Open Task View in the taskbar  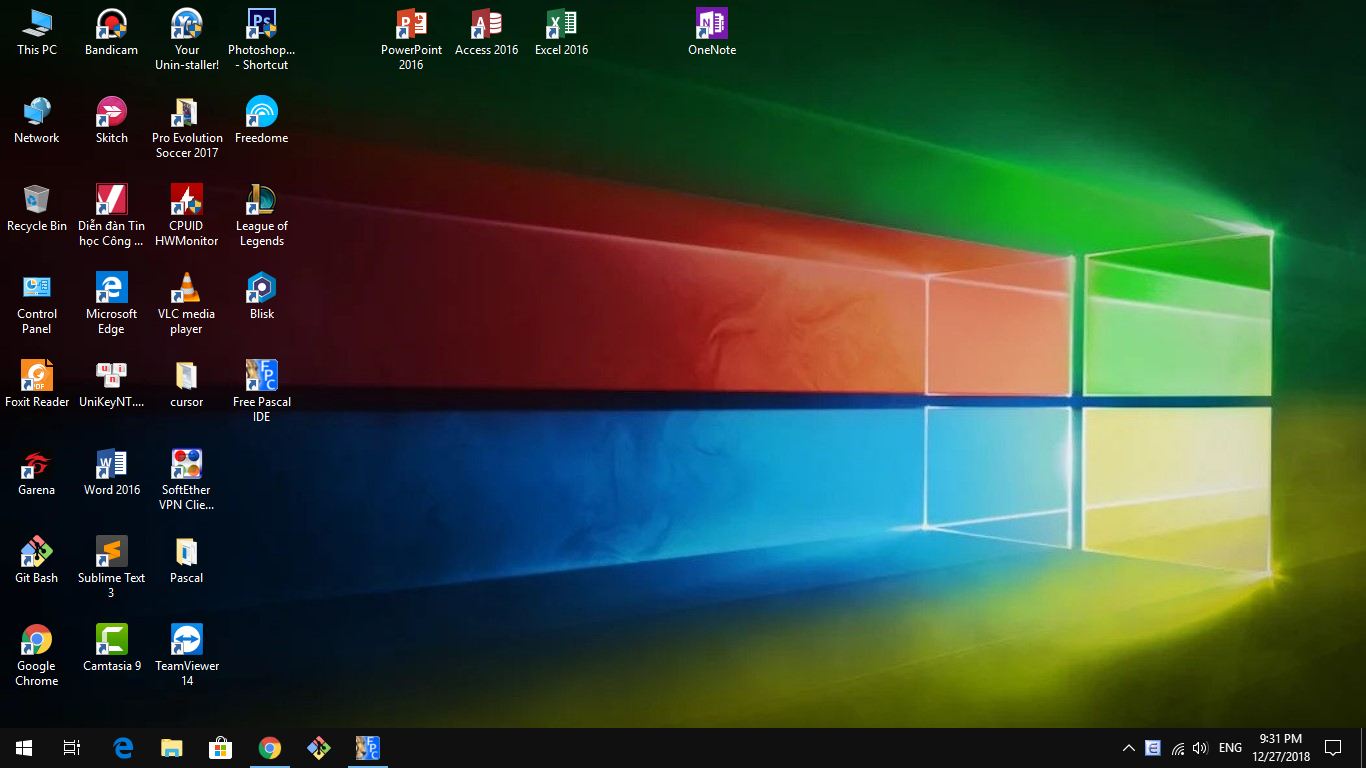coord(72,748)
